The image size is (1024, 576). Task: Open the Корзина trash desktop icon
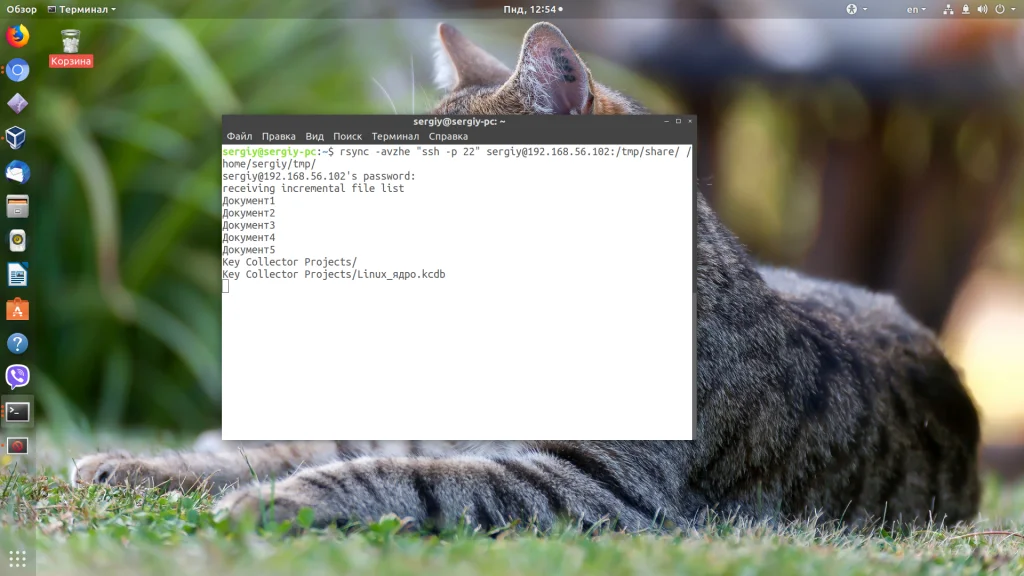tap(71, 48)
